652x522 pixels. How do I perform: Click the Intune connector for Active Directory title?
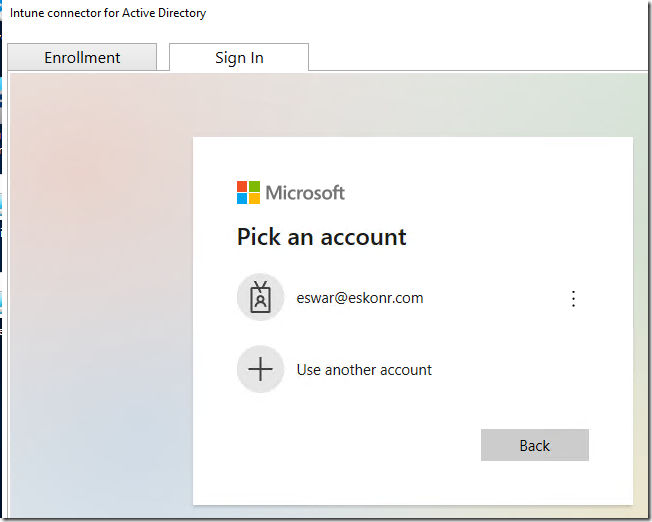pos(108,13)
